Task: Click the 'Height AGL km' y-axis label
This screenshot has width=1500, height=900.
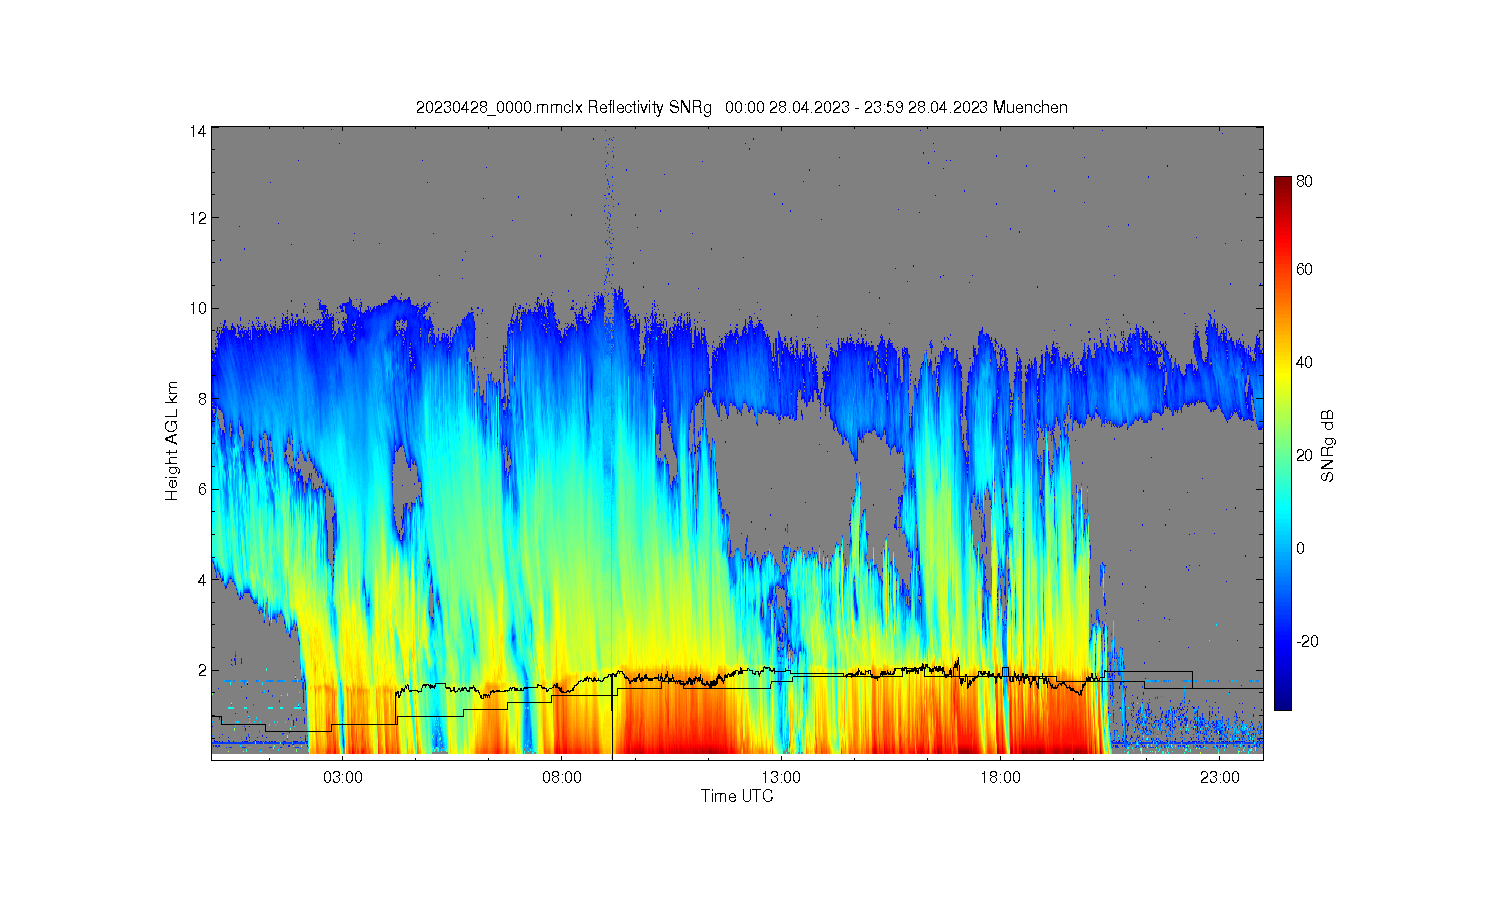Action: [172, 441]
